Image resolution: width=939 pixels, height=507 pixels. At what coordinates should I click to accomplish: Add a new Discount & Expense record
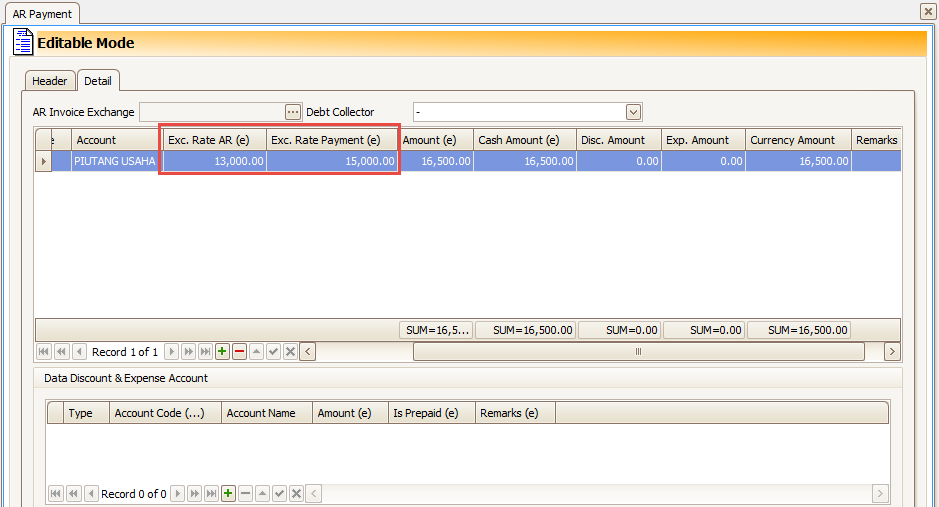point(228,493)
